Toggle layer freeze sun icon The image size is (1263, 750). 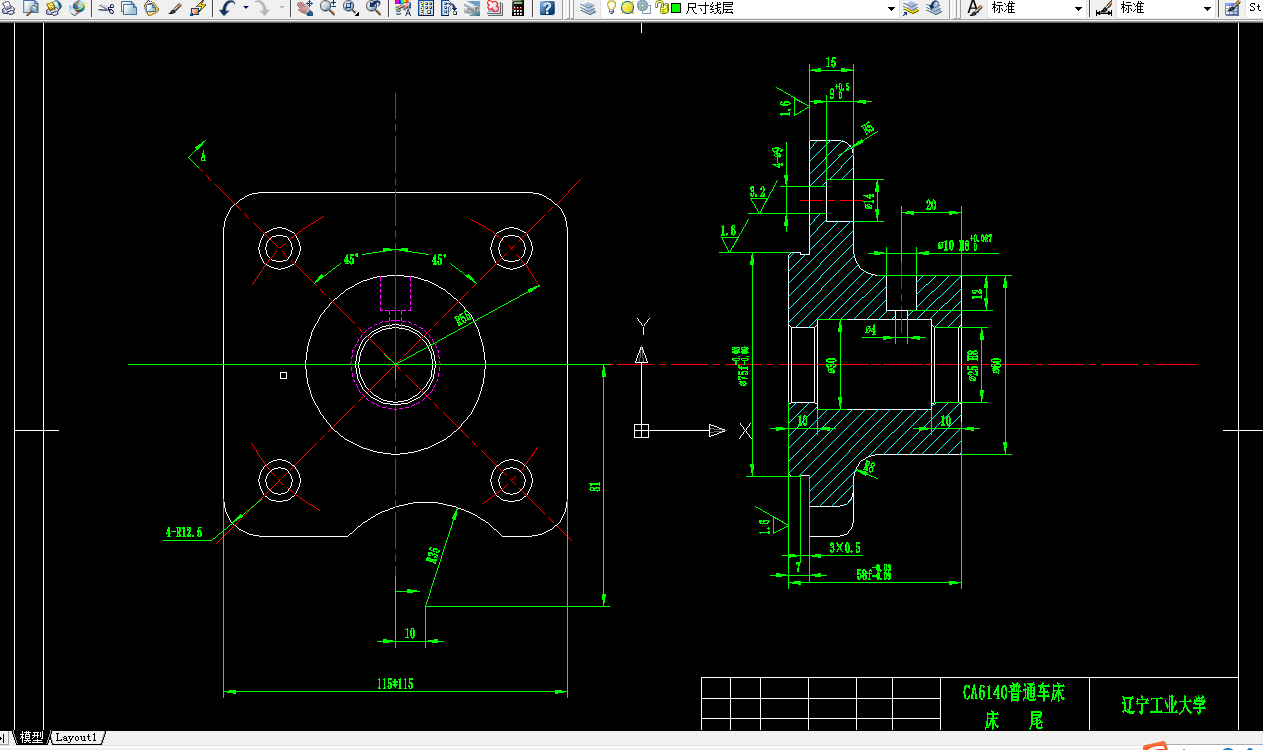627,7
